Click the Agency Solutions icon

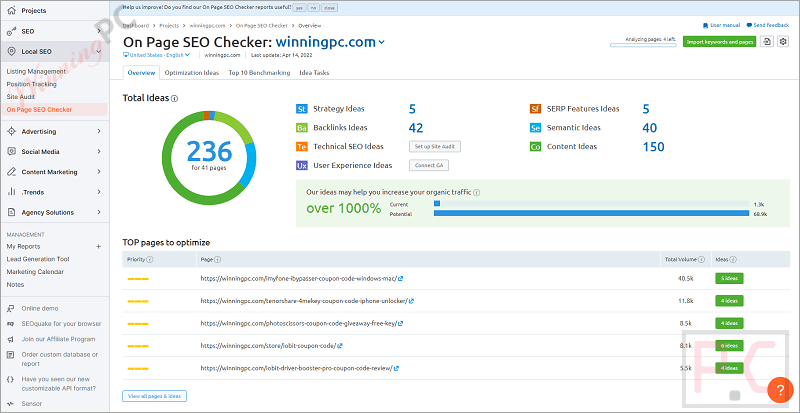(11, 212)
